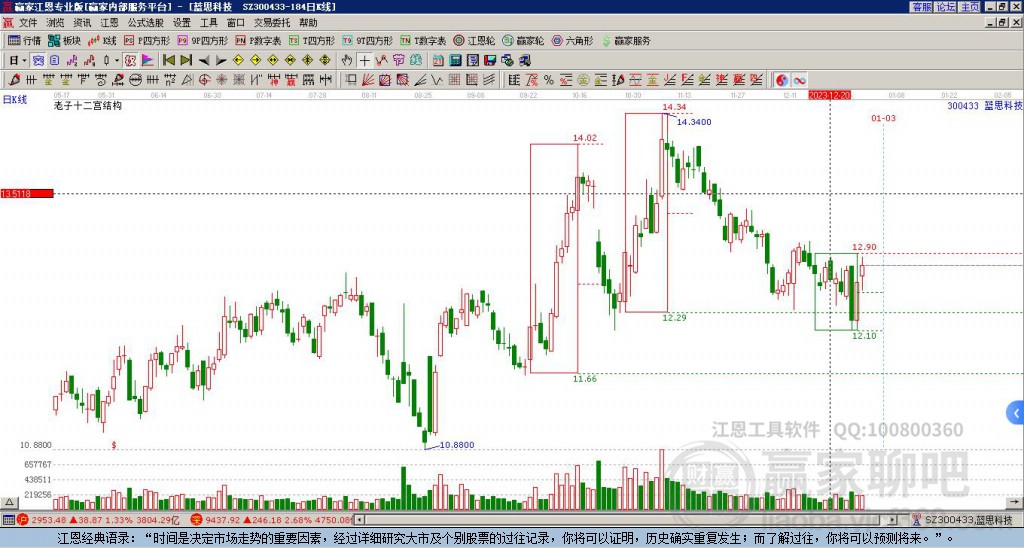This screenshot has height=548, width=1024.
Task: Open the calendar date icon
Action: (438, 61)
